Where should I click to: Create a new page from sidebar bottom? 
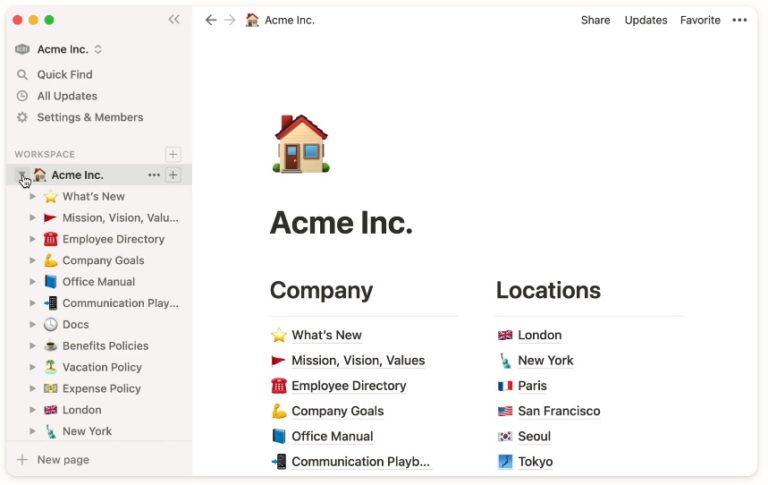(x=62, y=460)
